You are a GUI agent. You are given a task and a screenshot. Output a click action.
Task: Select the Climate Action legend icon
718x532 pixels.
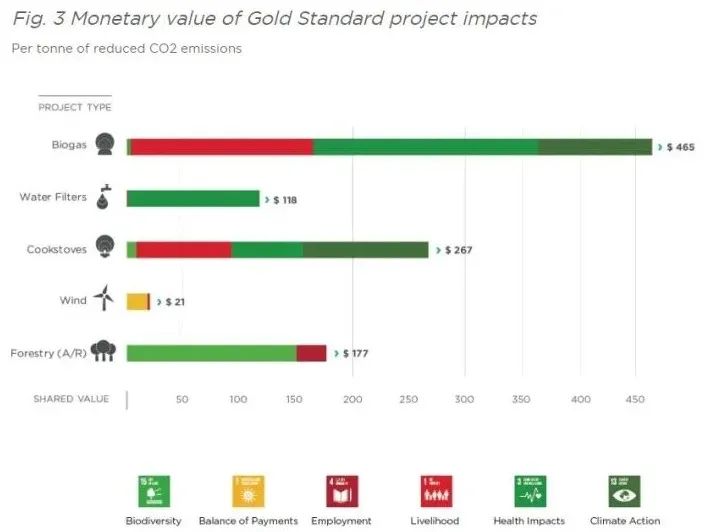pos(624,491)
